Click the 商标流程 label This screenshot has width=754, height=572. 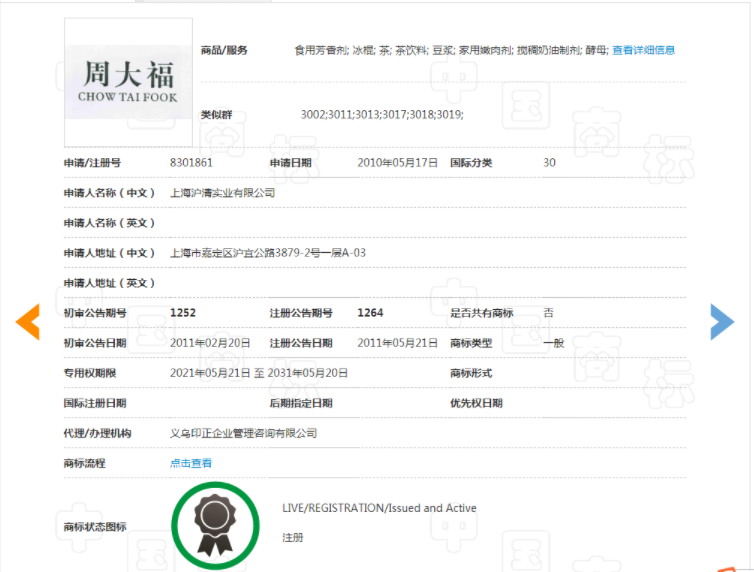85,463
